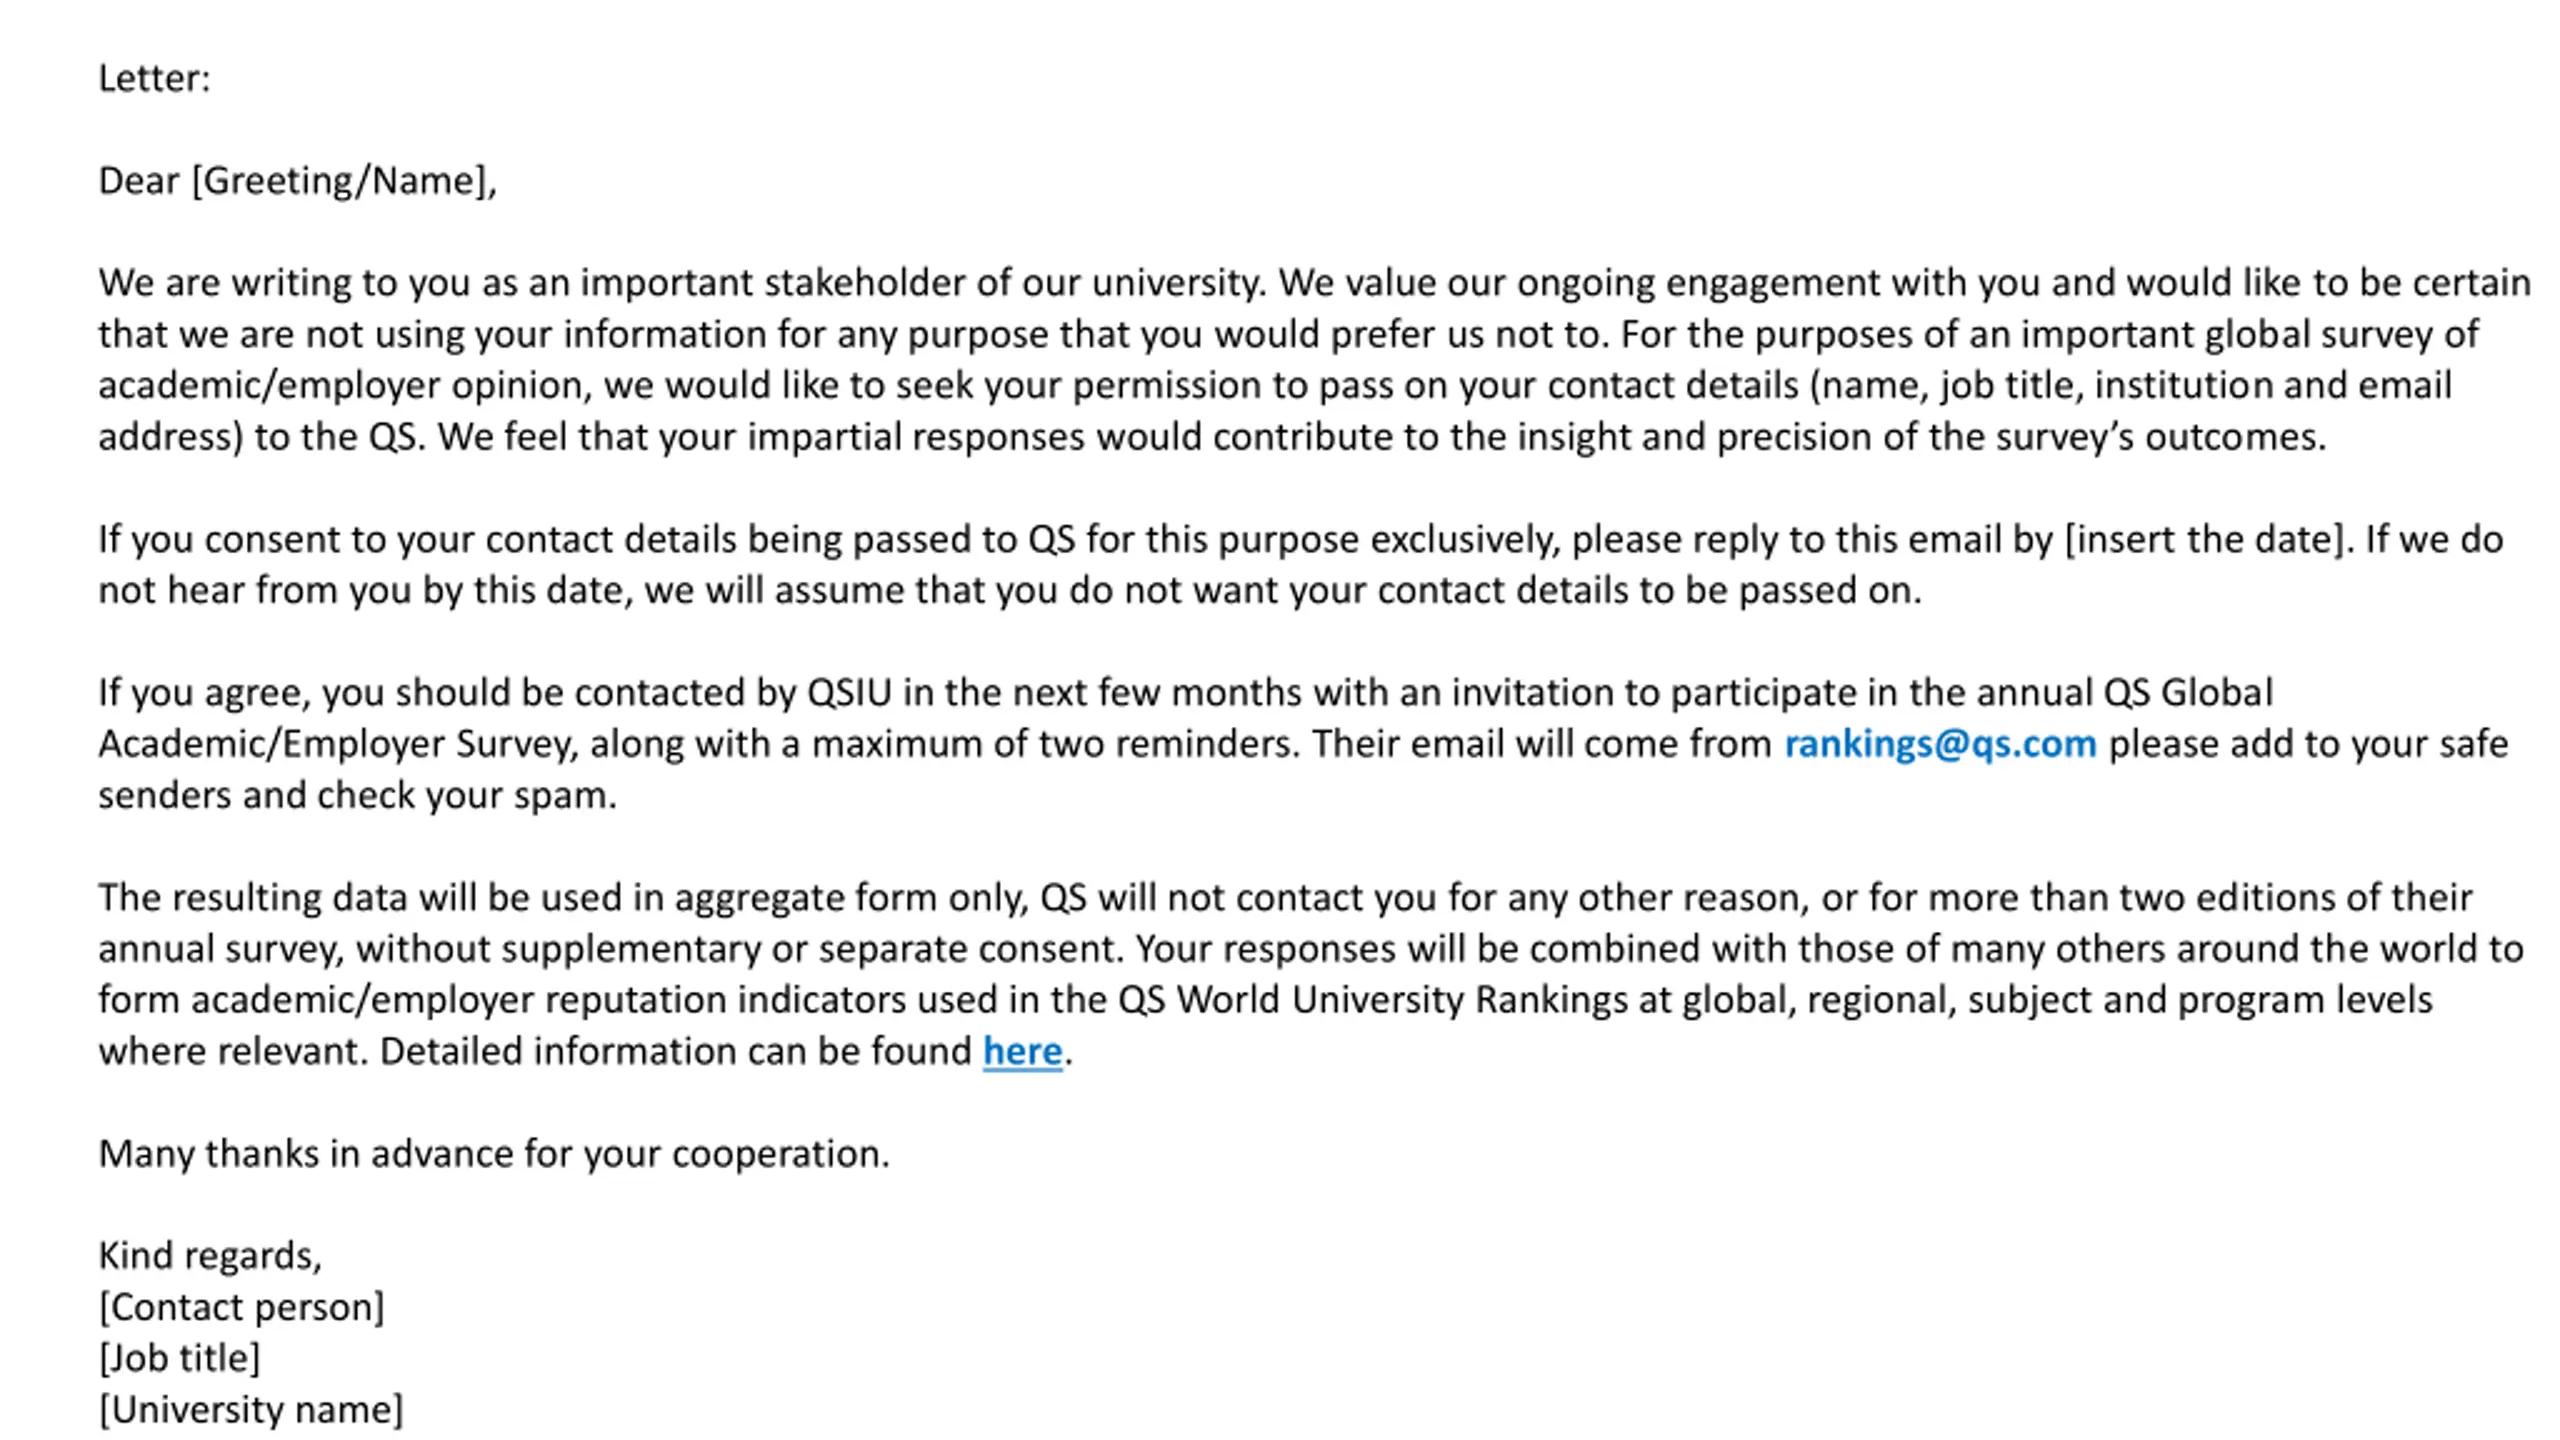
Task: Click 'maximum of two reminders' phrase
Action: click(1056, 744)
